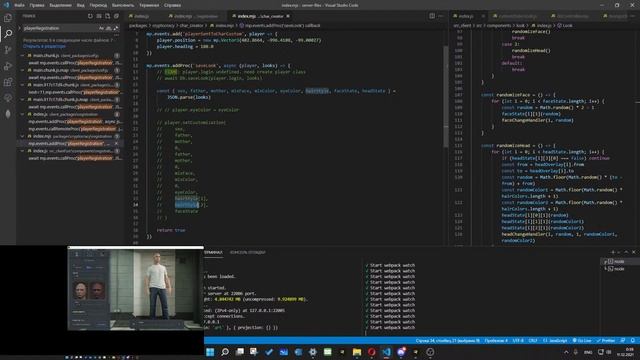Click the line and column indicator in status bar
640x360 pixels.
click(x=448, y=340)
